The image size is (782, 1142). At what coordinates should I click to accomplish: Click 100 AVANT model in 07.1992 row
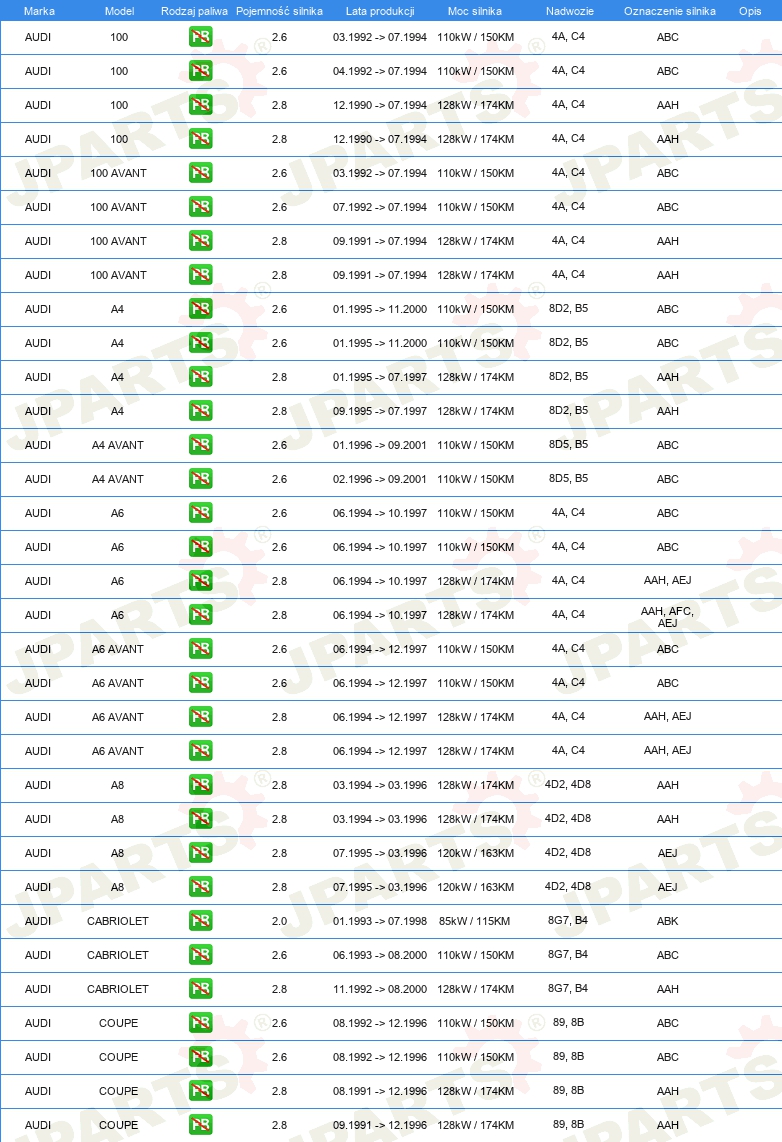coord(119,207)
